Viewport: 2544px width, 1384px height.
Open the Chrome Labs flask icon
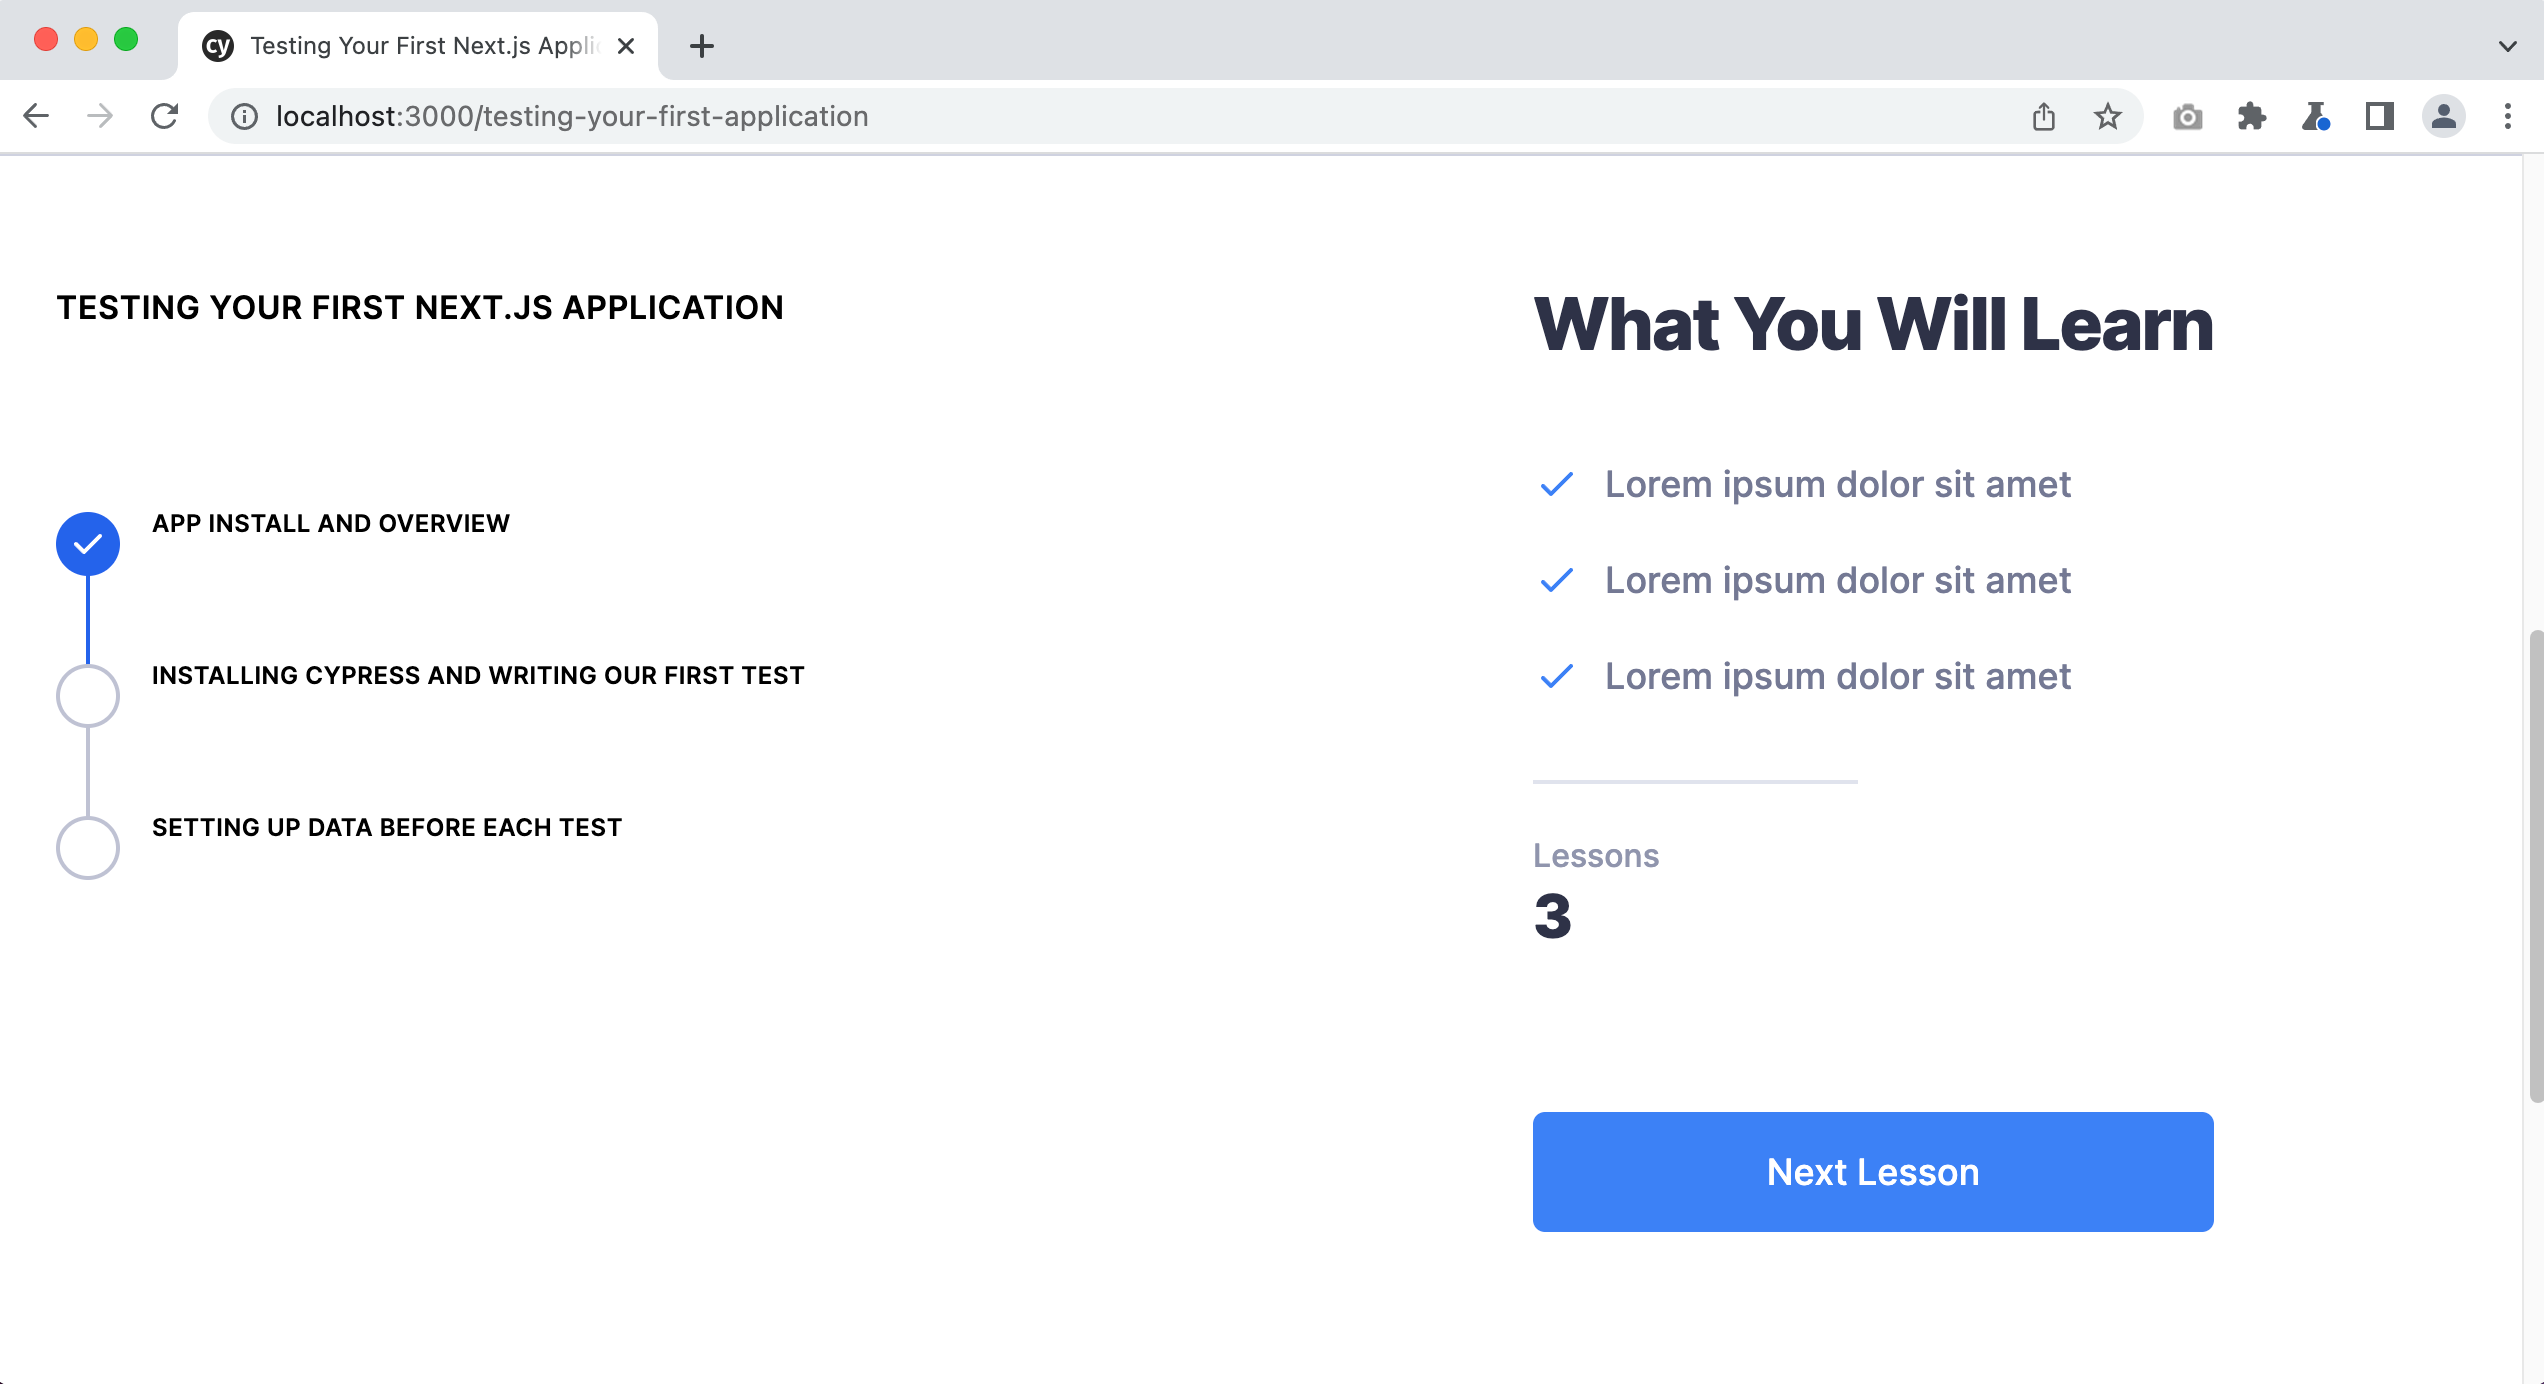click(2315, 117)
